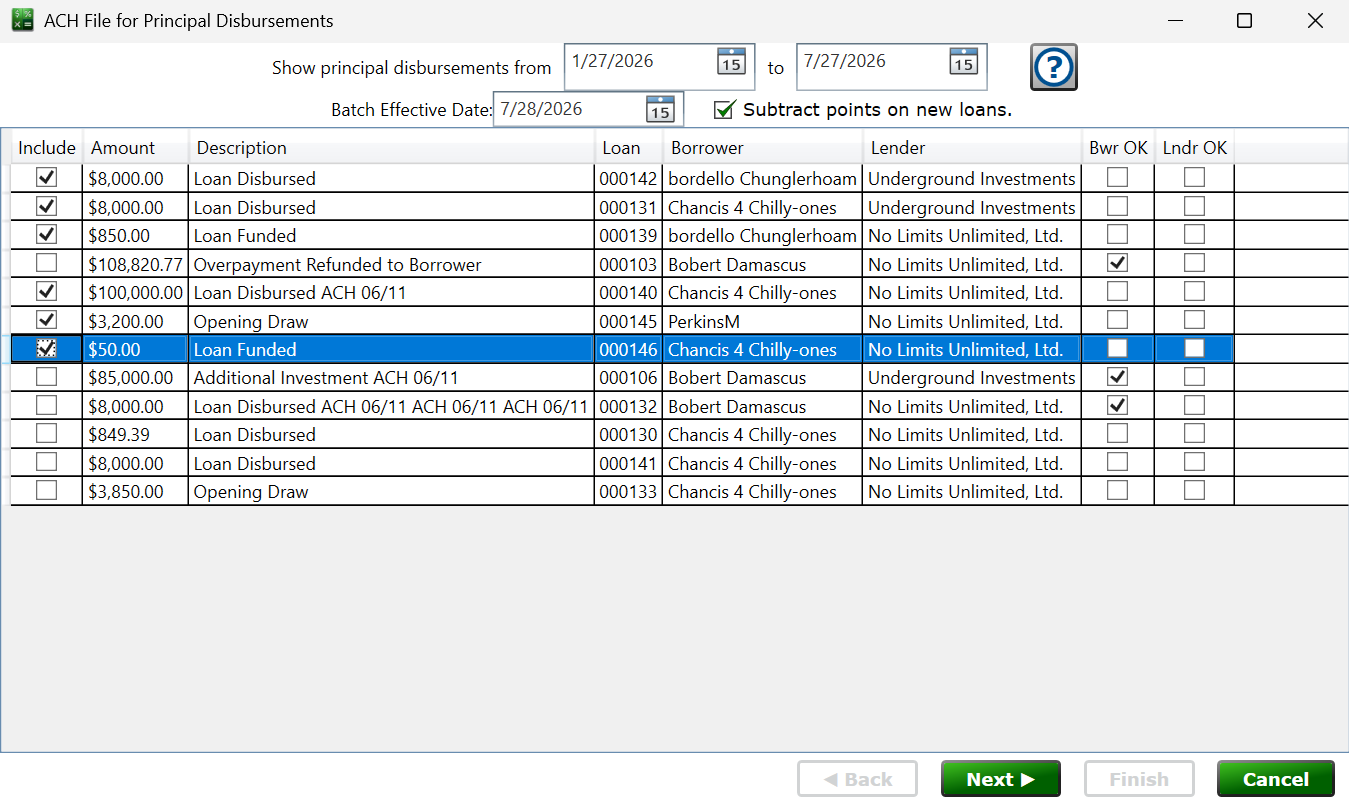
Task: Open calendar picker for the from date
Action: pos(732,62)
